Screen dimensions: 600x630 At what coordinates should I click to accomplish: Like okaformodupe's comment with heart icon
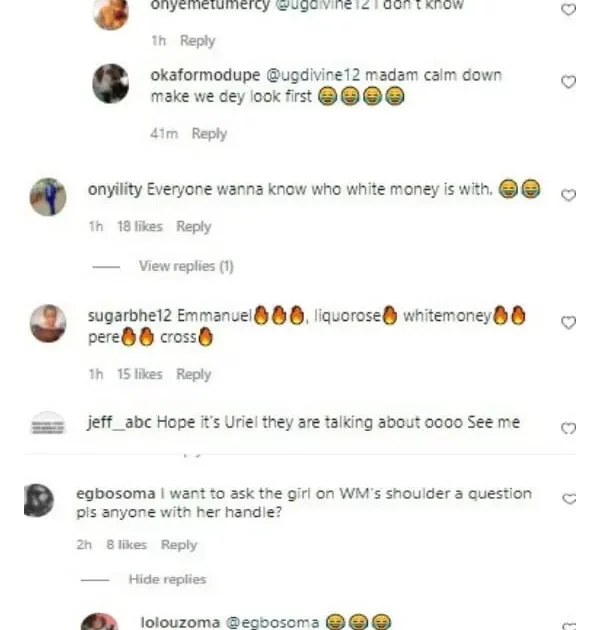point(568,82)
